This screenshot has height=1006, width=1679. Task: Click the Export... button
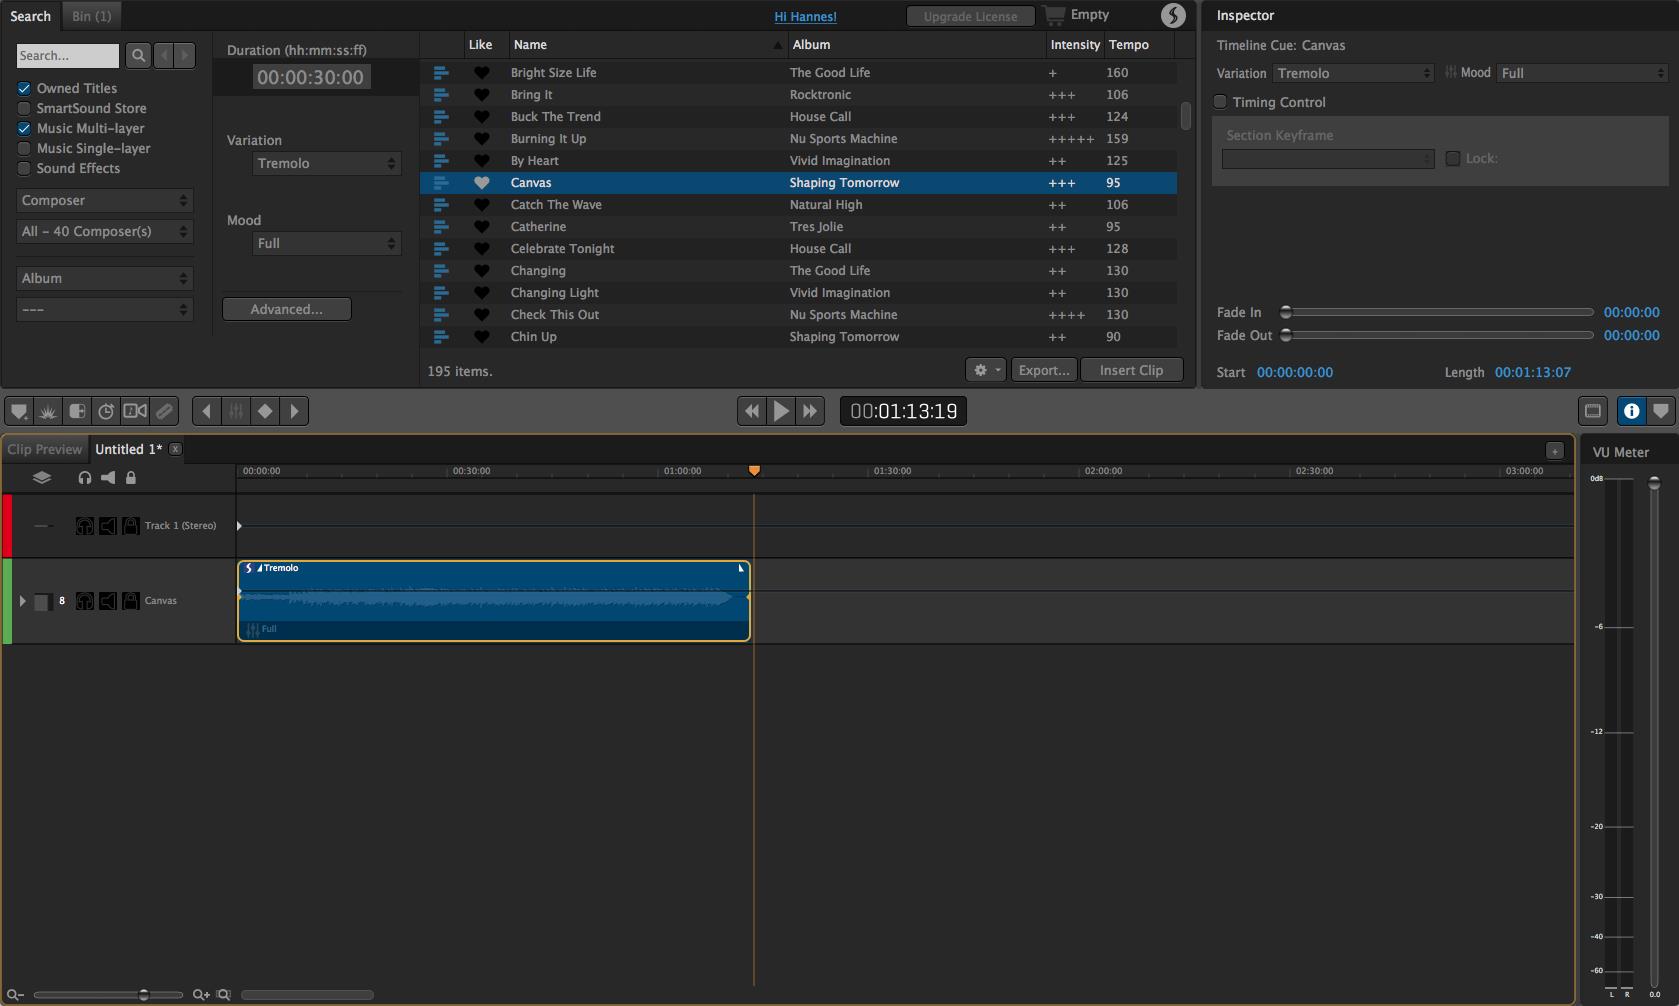1044,370
